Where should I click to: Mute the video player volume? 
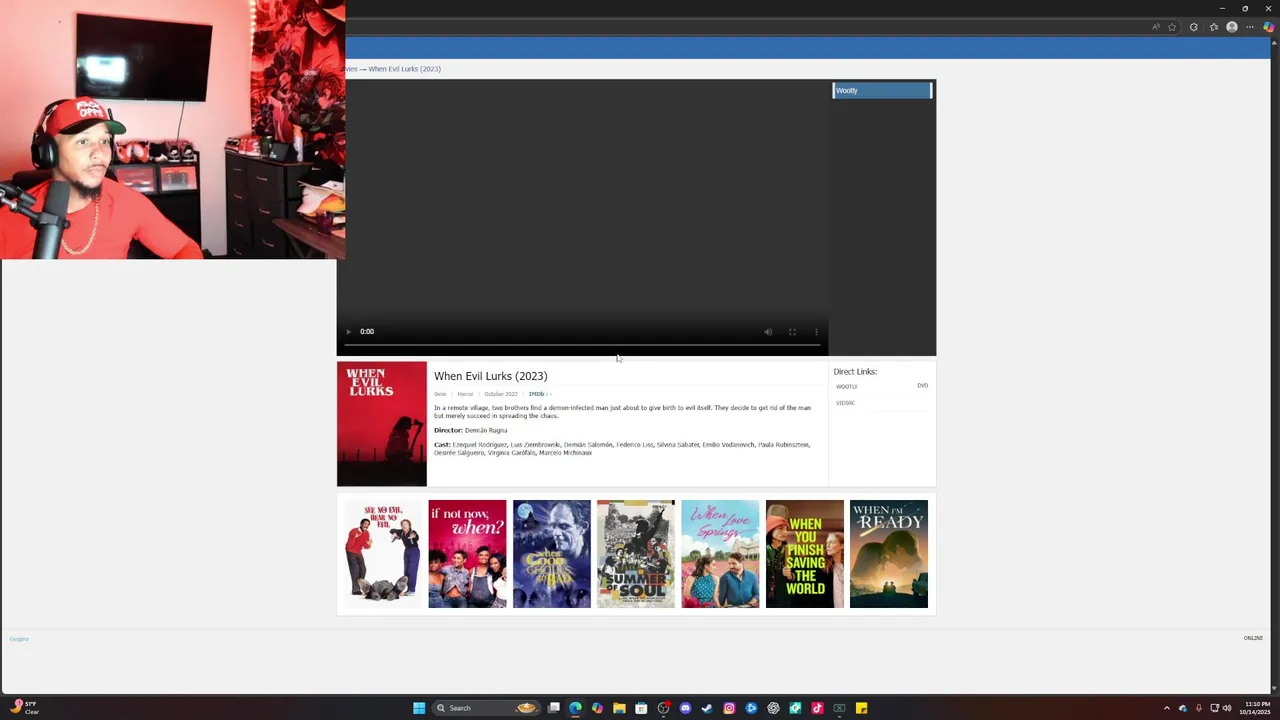[768, 332]
